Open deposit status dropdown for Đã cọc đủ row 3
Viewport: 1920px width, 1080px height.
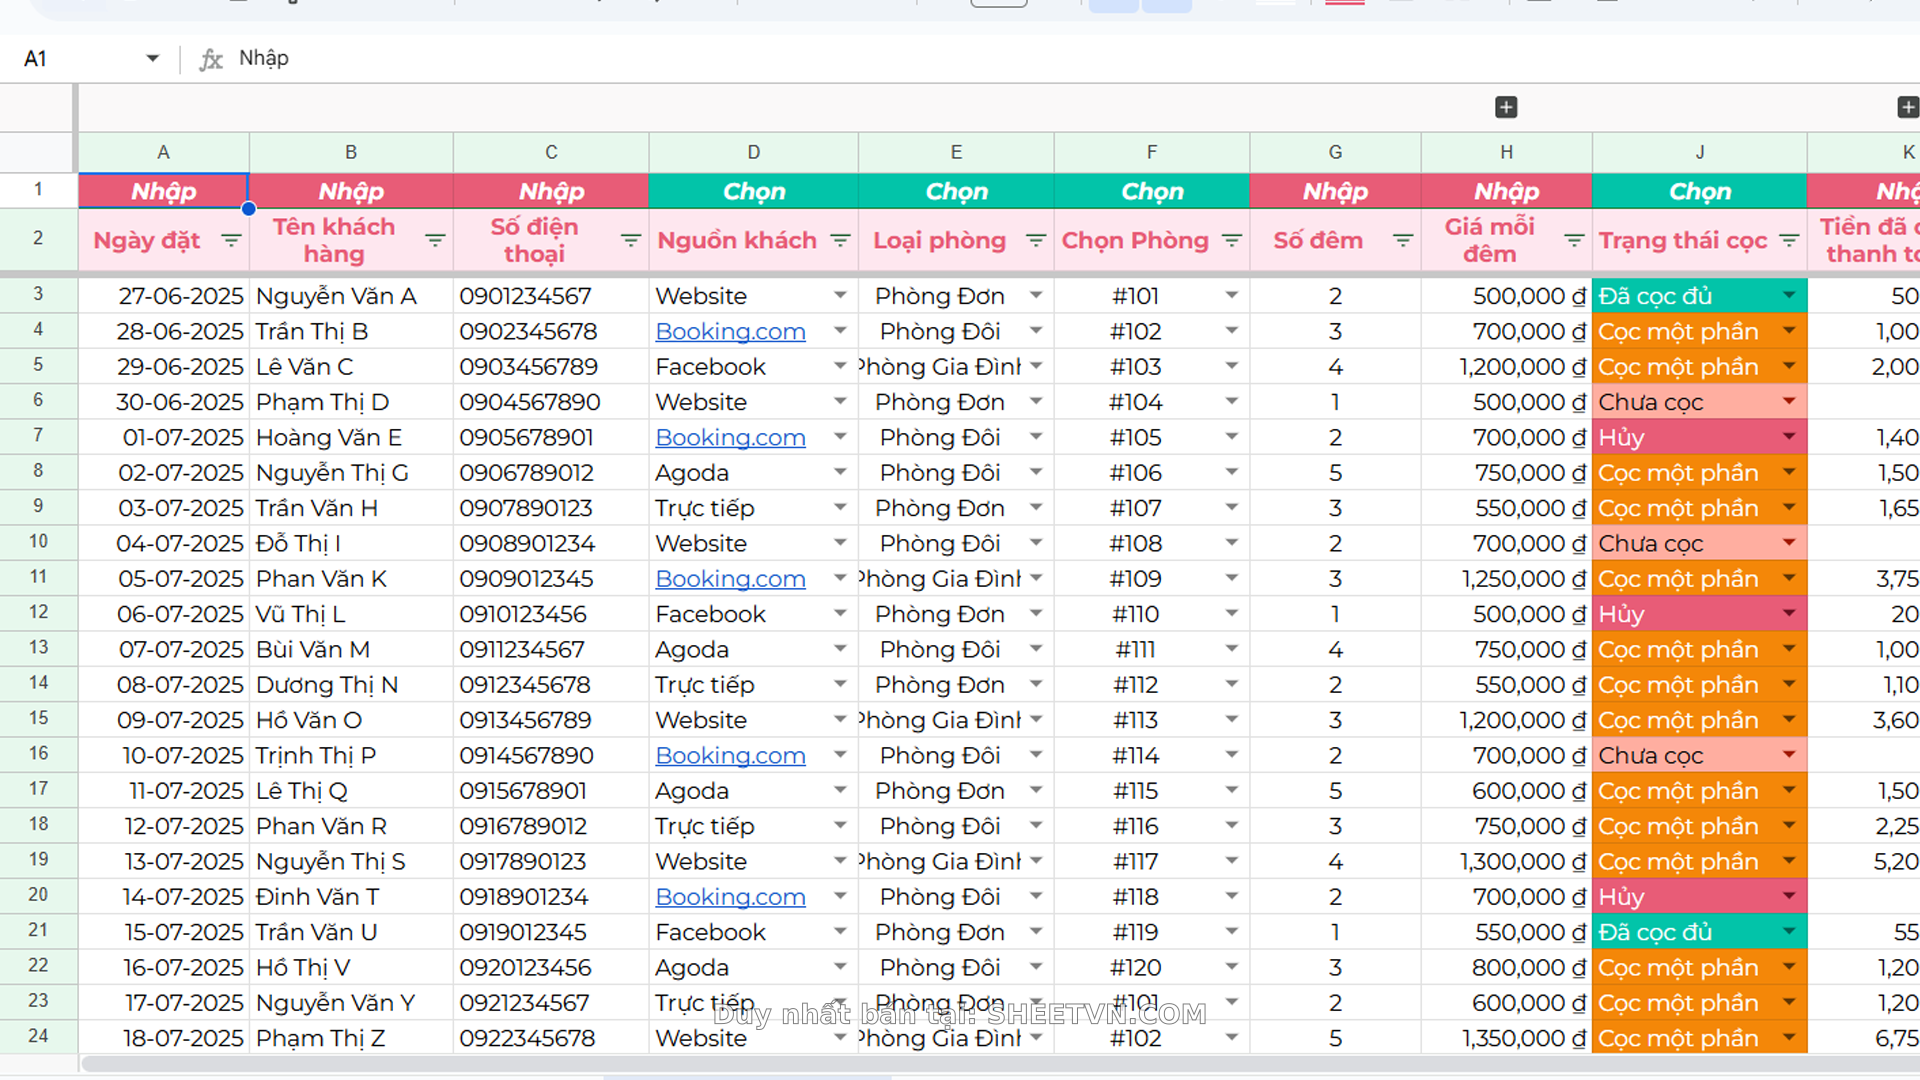[x=1789, y=296]
